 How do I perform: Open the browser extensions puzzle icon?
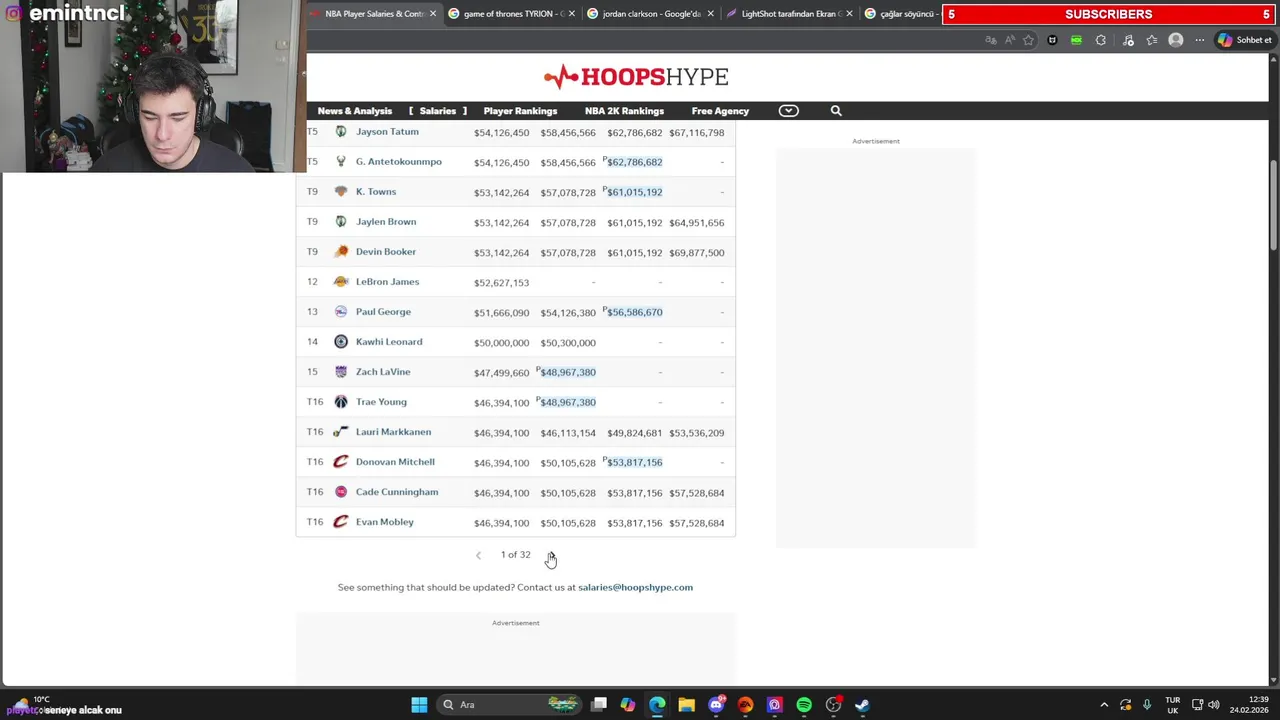click(x=1101, y=40)
